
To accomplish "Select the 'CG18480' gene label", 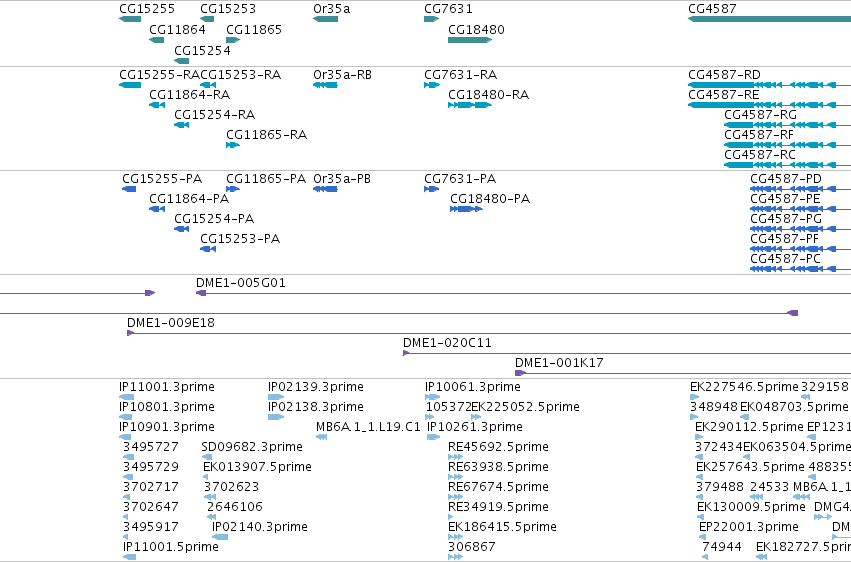I will click(x=477, y=29).
